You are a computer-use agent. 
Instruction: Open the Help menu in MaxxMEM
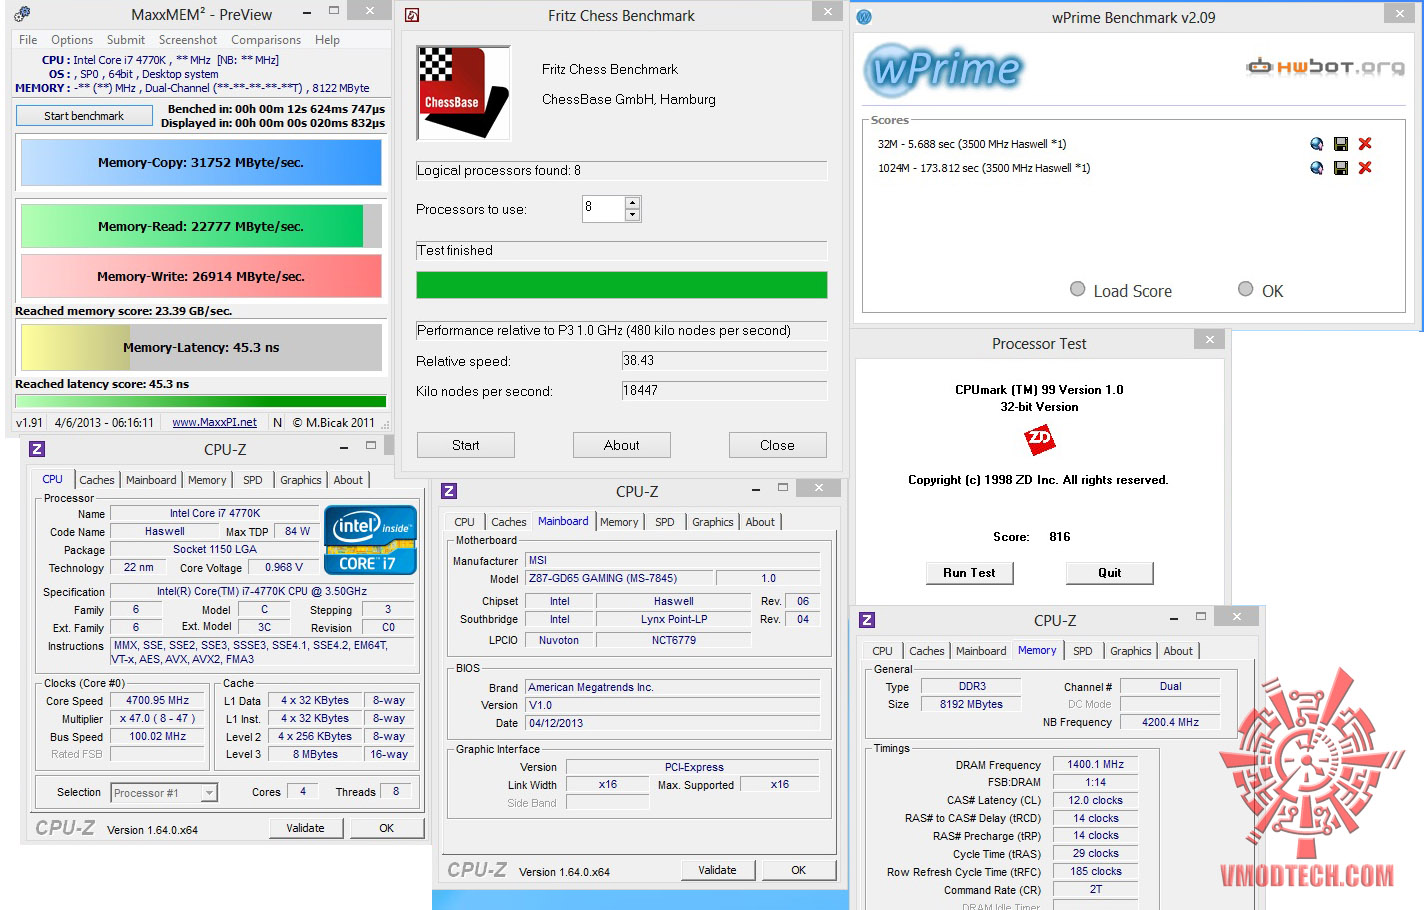coord(327,40)
